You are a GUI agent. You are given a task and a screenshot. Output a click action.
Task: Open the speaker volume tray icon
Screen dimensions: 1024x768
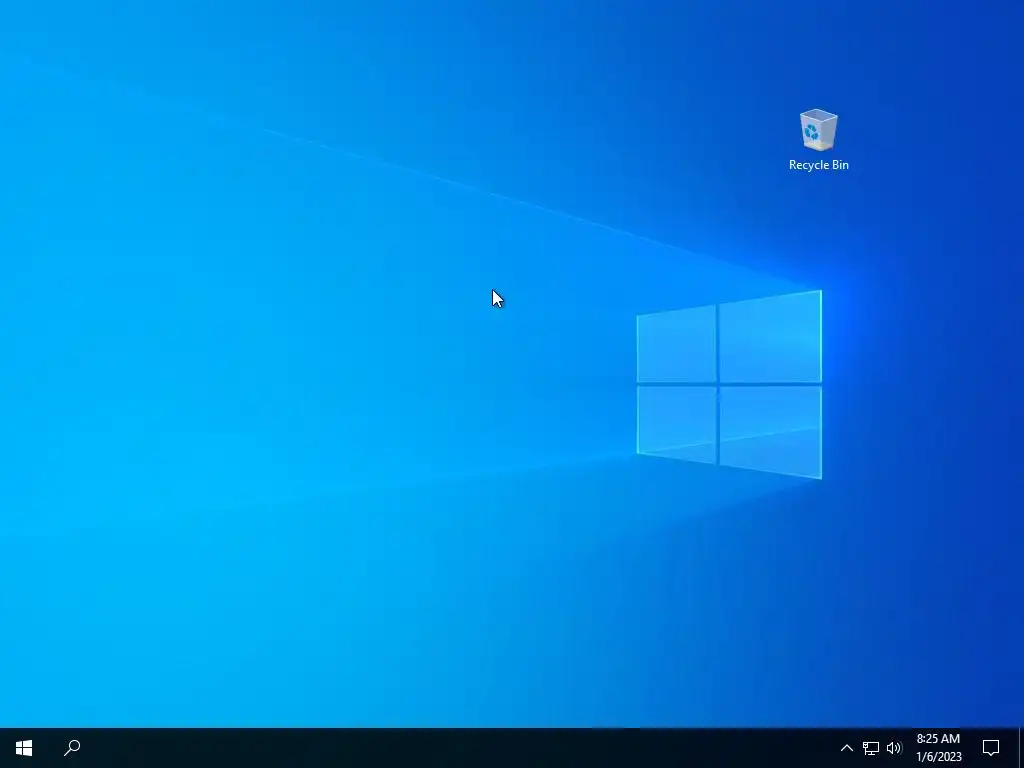(894, 748)
